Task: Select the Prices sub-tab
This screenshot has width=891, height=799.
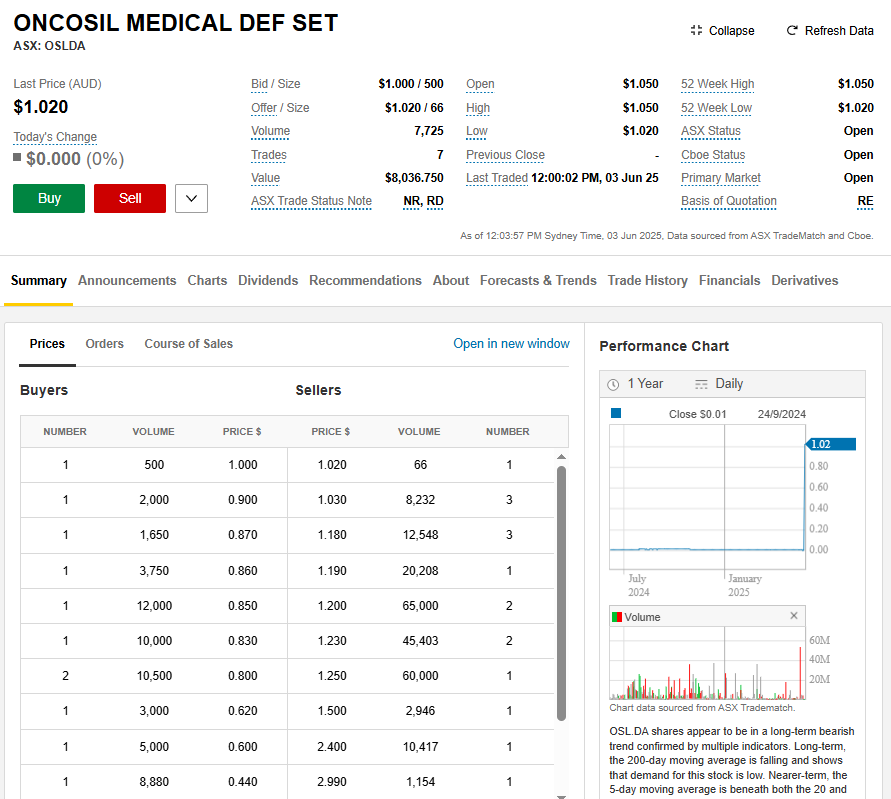Action: [47, 344]
